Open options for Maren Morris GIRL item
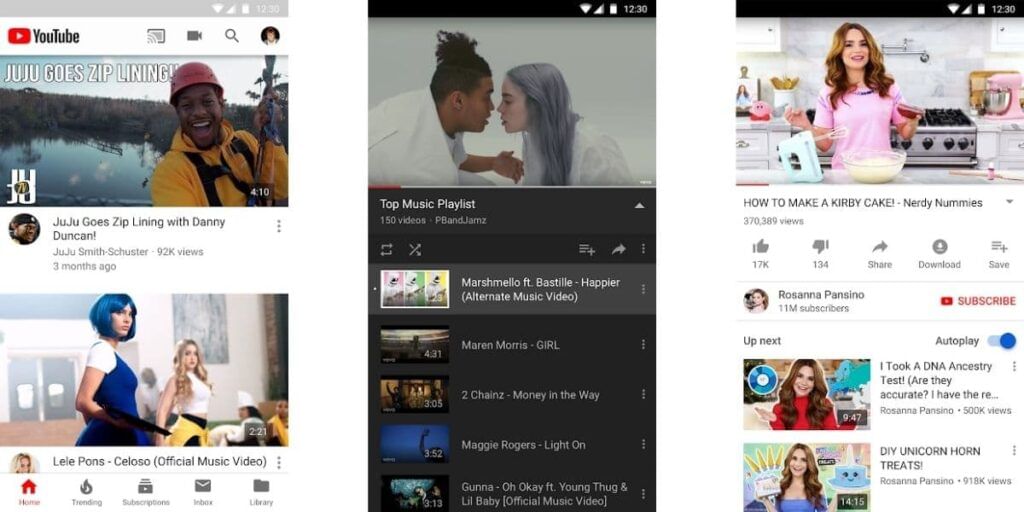 coord(643,345)
